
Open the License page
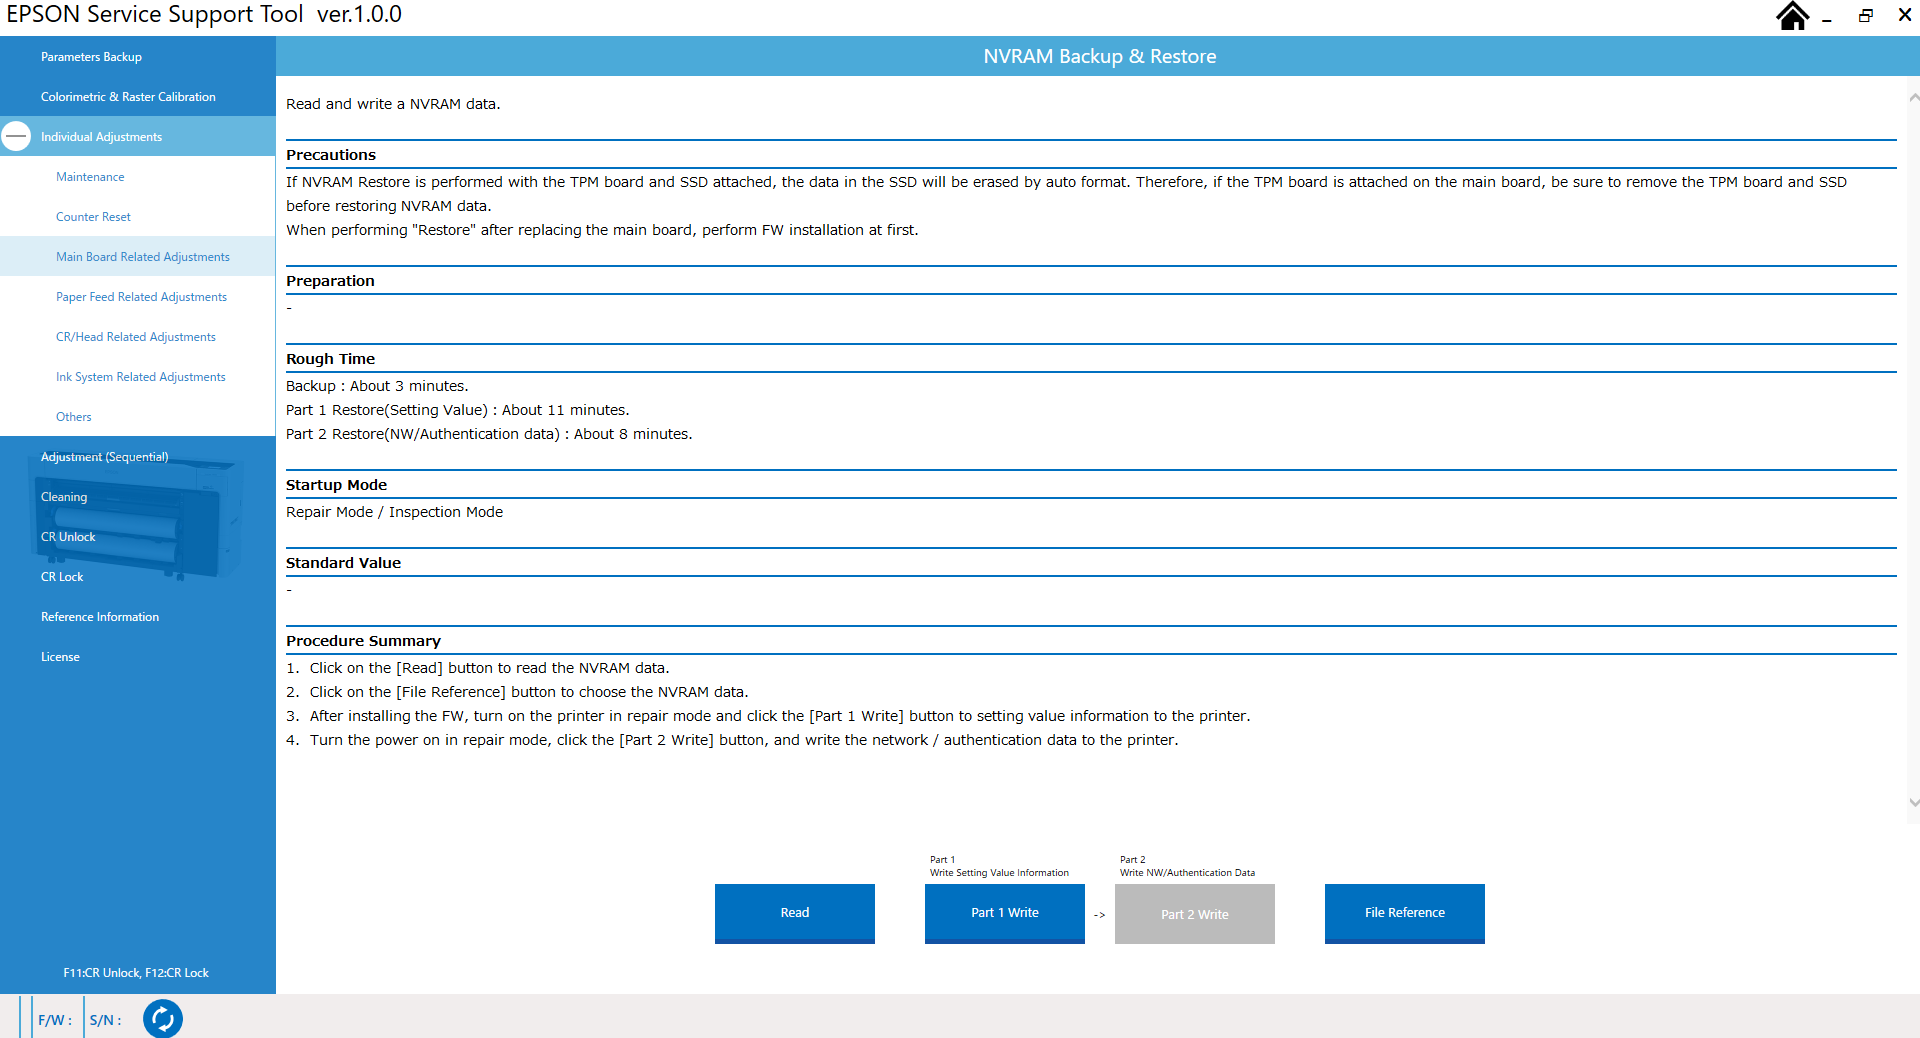138,657
